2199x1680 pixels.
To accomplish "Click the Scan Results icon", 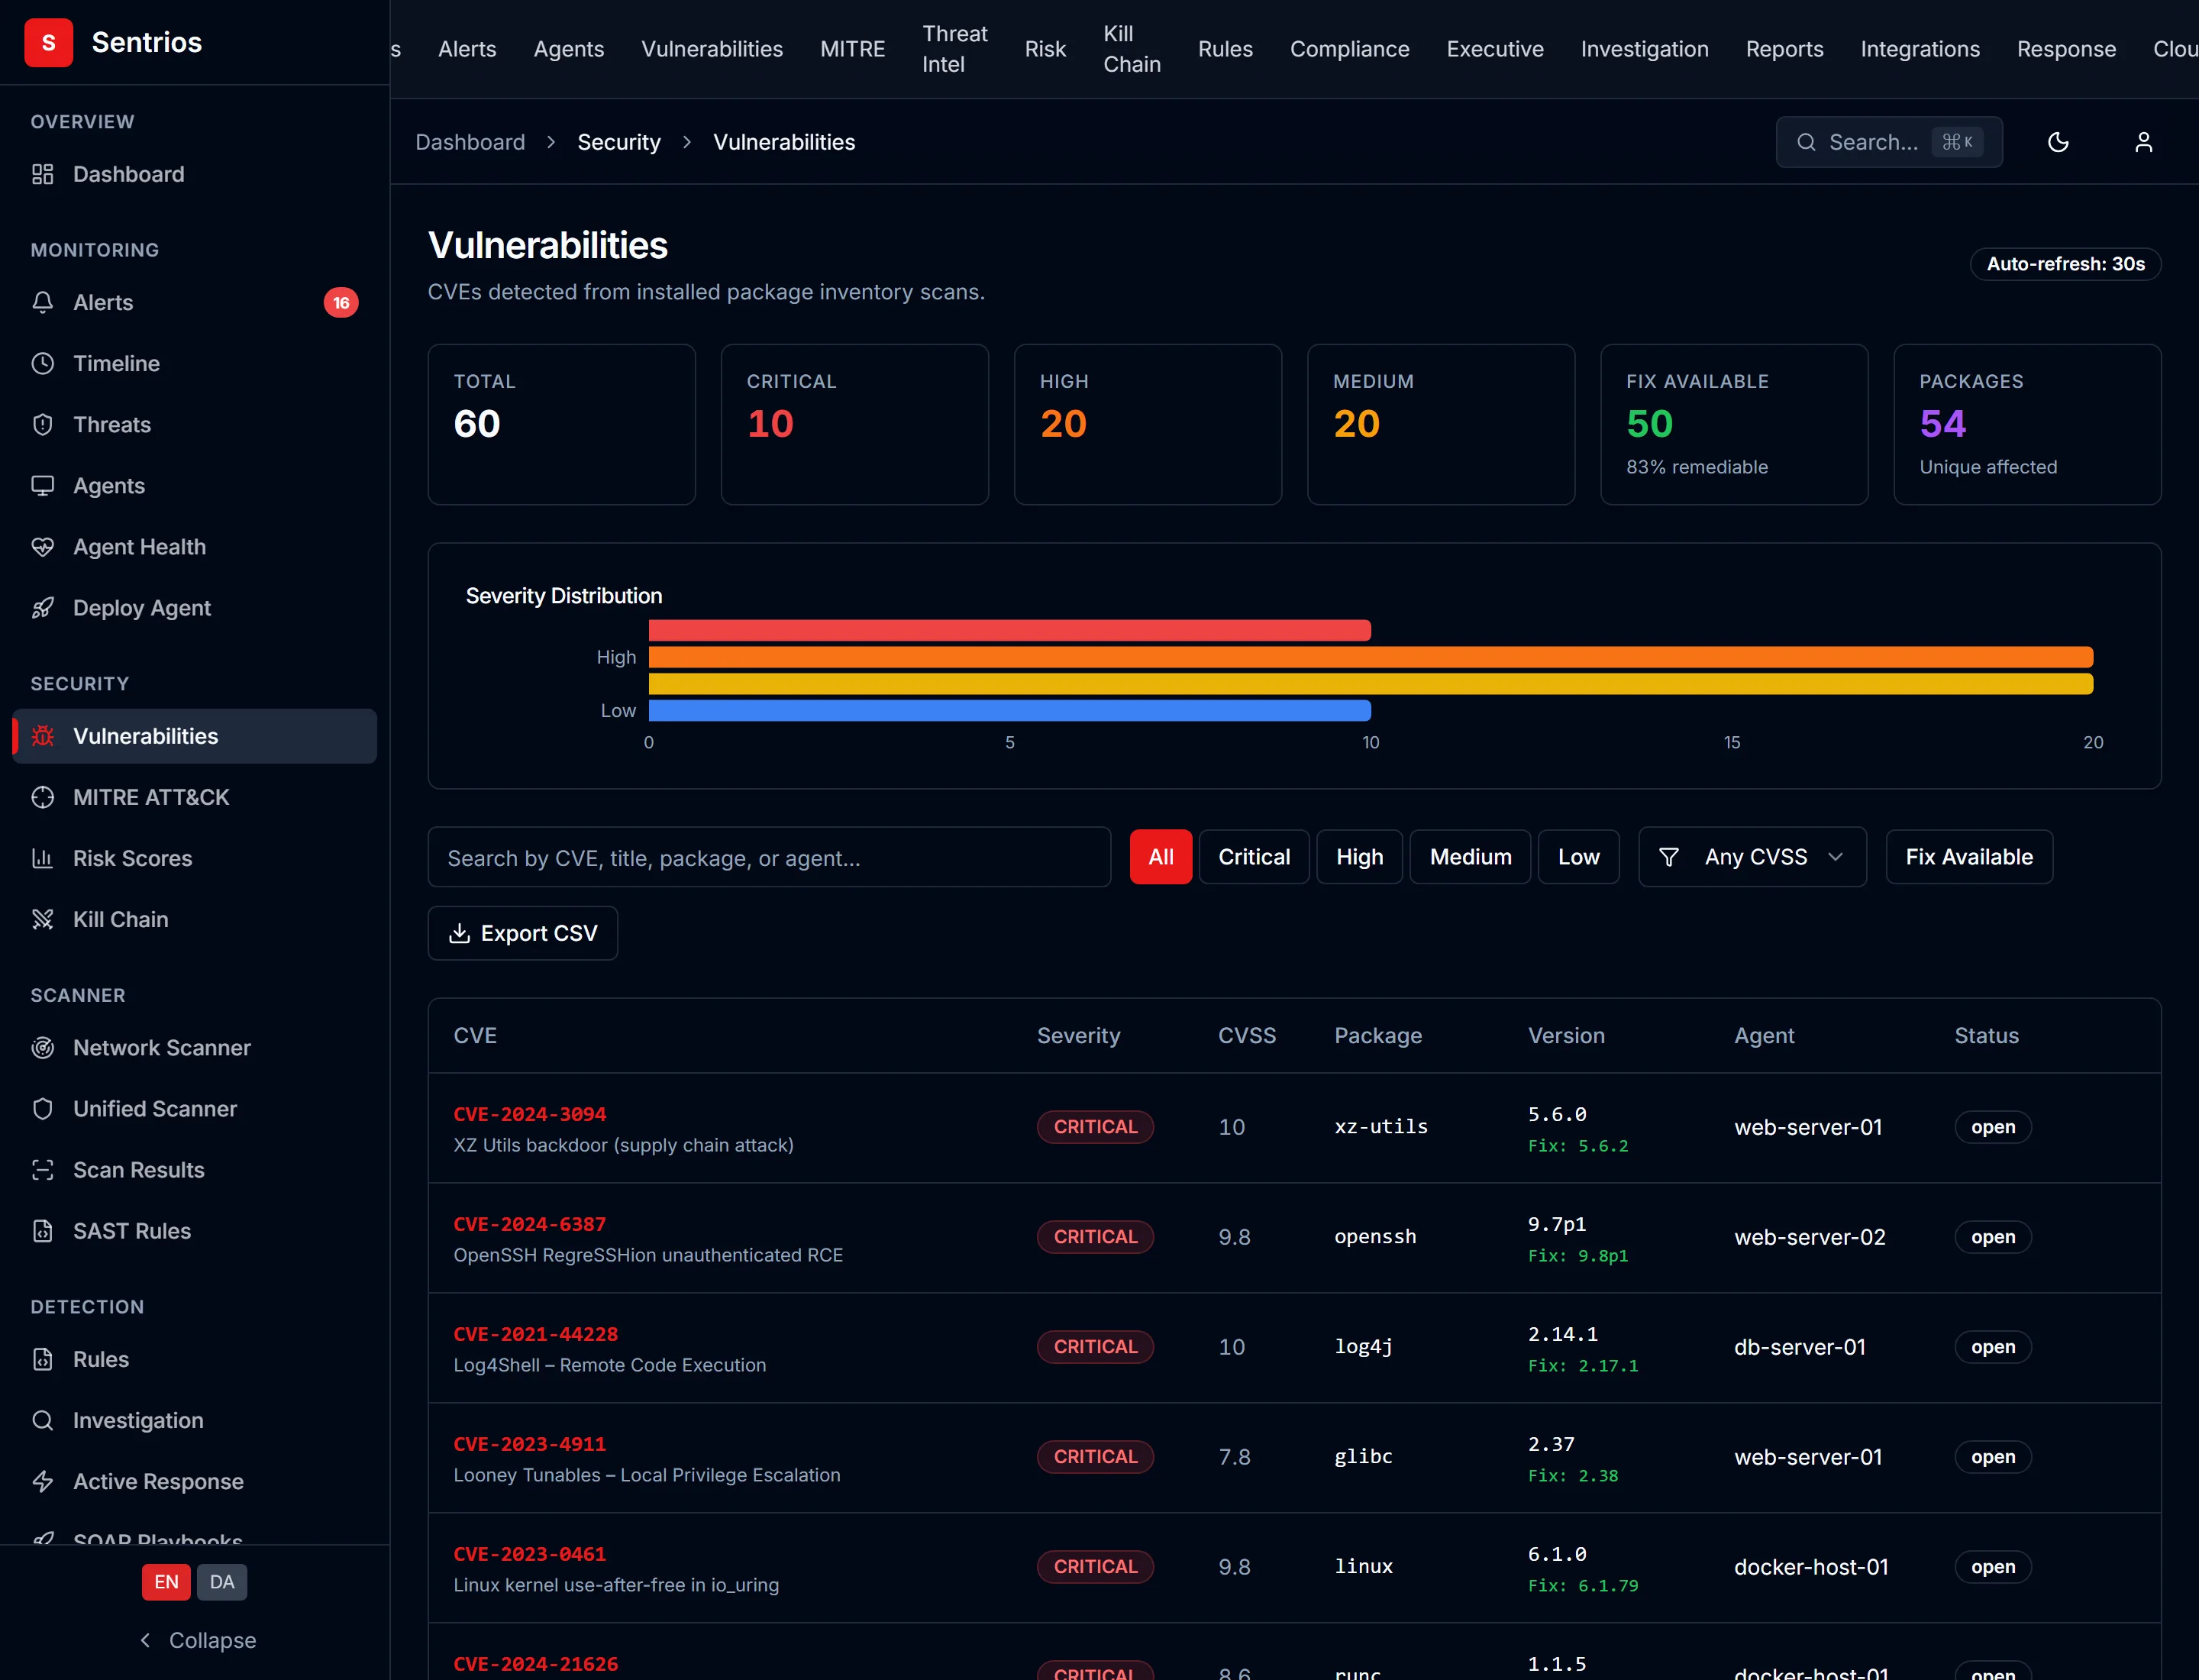I will click(42, 1170).
